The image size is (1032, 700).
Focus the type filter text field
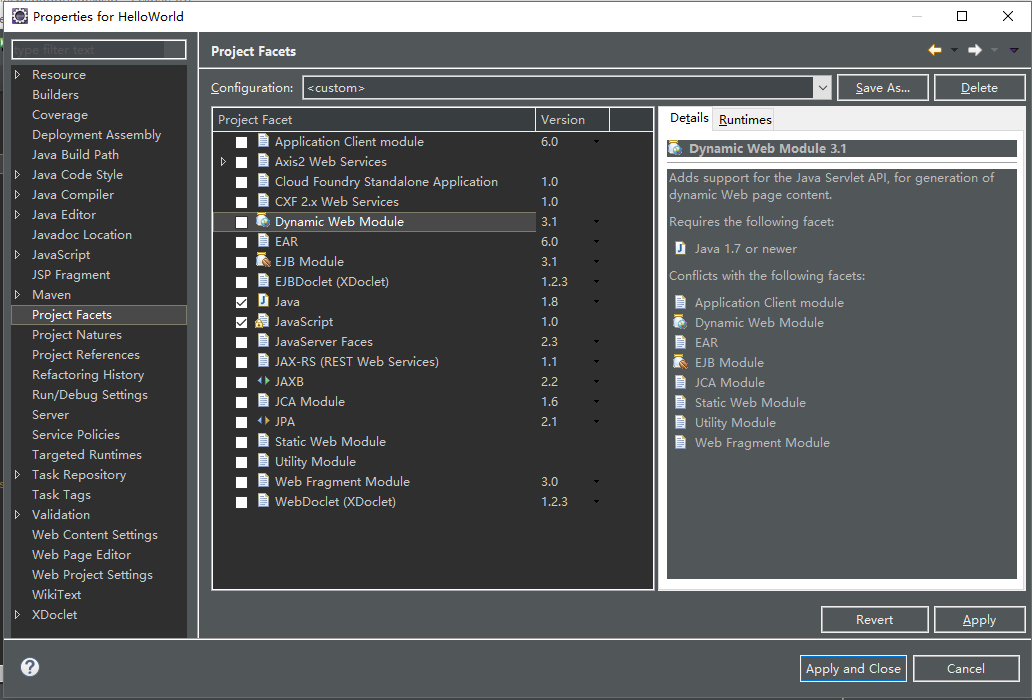(x=99, y=49)
